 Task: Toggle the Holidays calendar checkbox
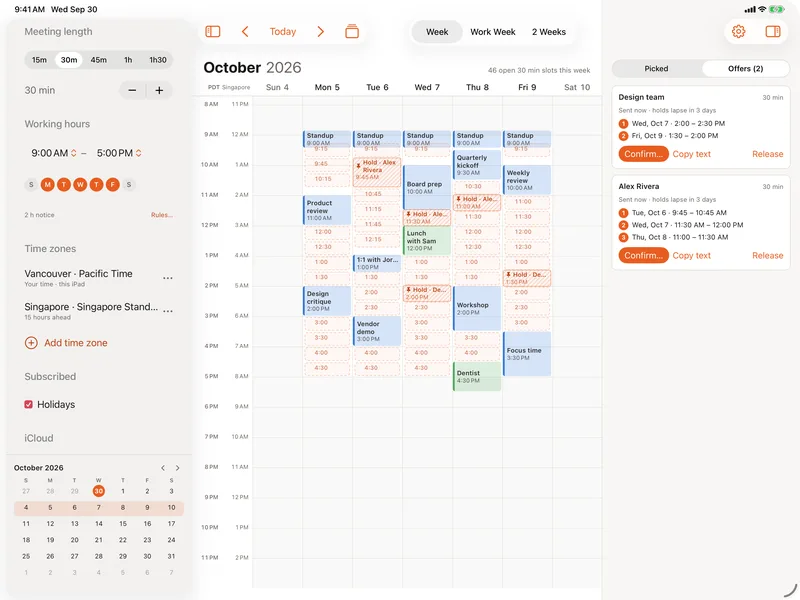pos(29,405)
